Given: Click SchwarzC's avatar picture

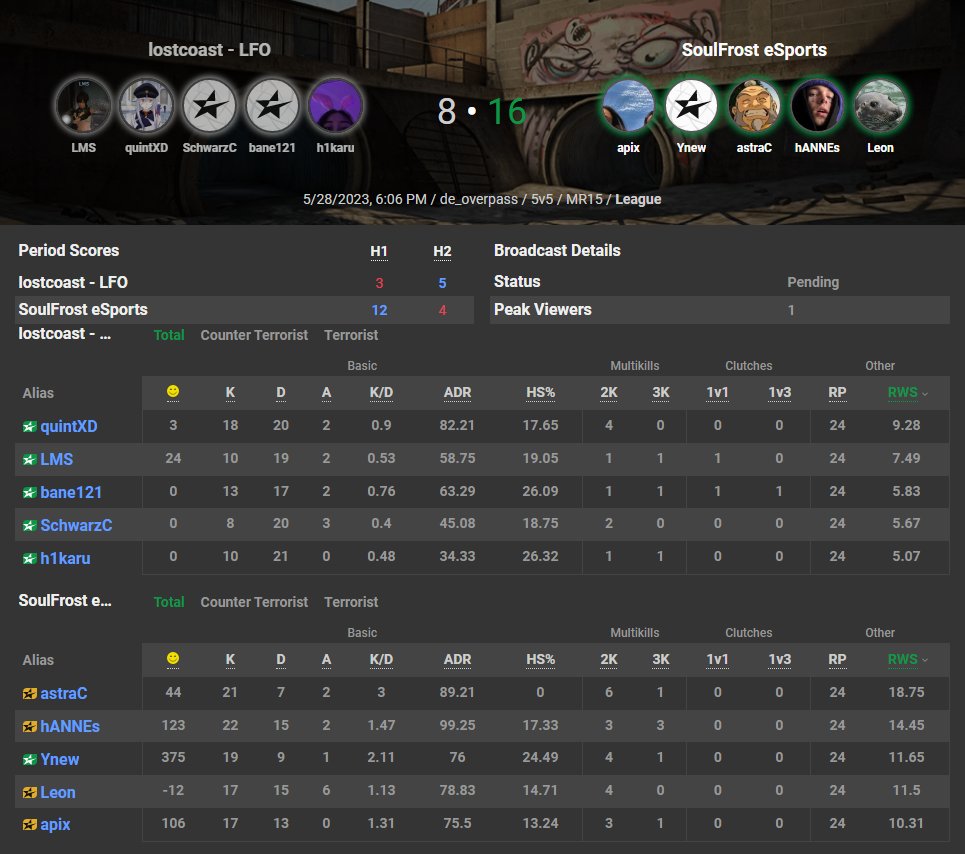Looking at the screenshot, I should coord(209,104).
